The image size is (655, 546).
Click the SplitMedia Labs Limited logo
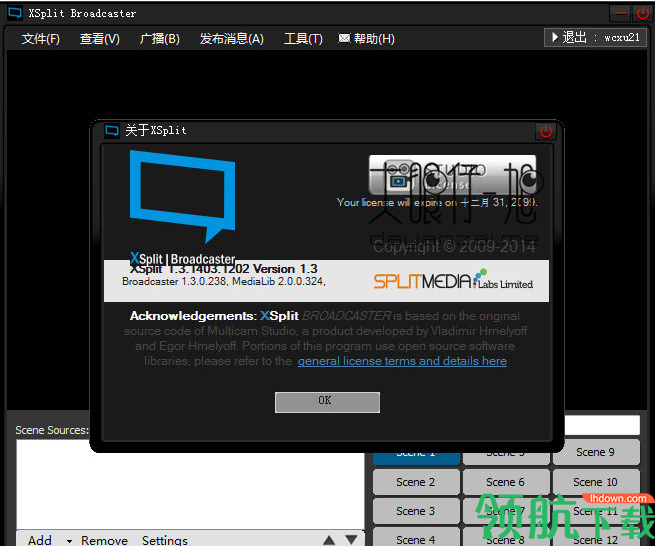point(453,280)
